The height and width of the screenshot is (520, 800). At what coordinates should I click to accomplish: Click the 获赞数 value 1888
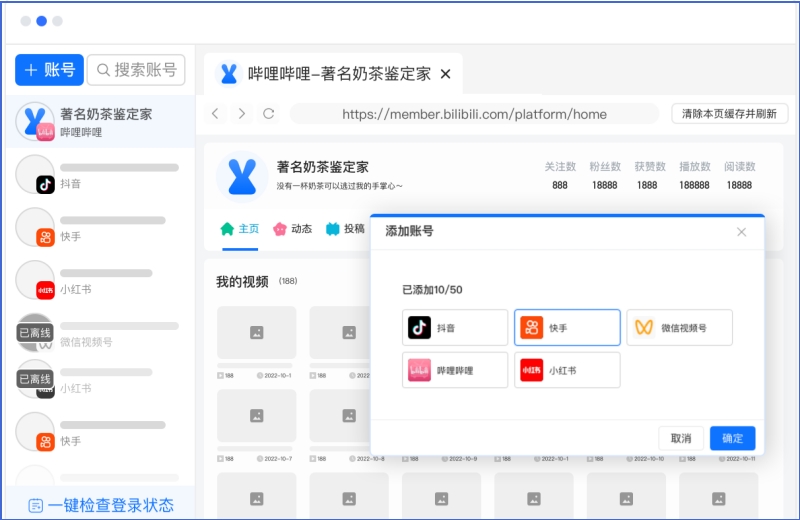(x=647, y=185)
